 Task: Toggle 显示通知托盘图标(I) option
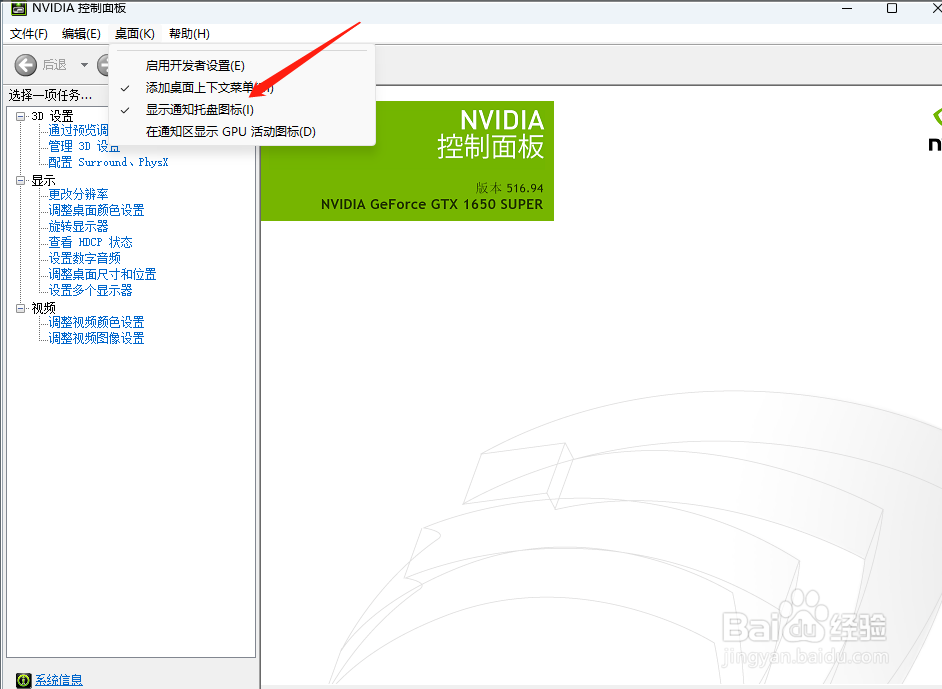(x=242, y=109)
